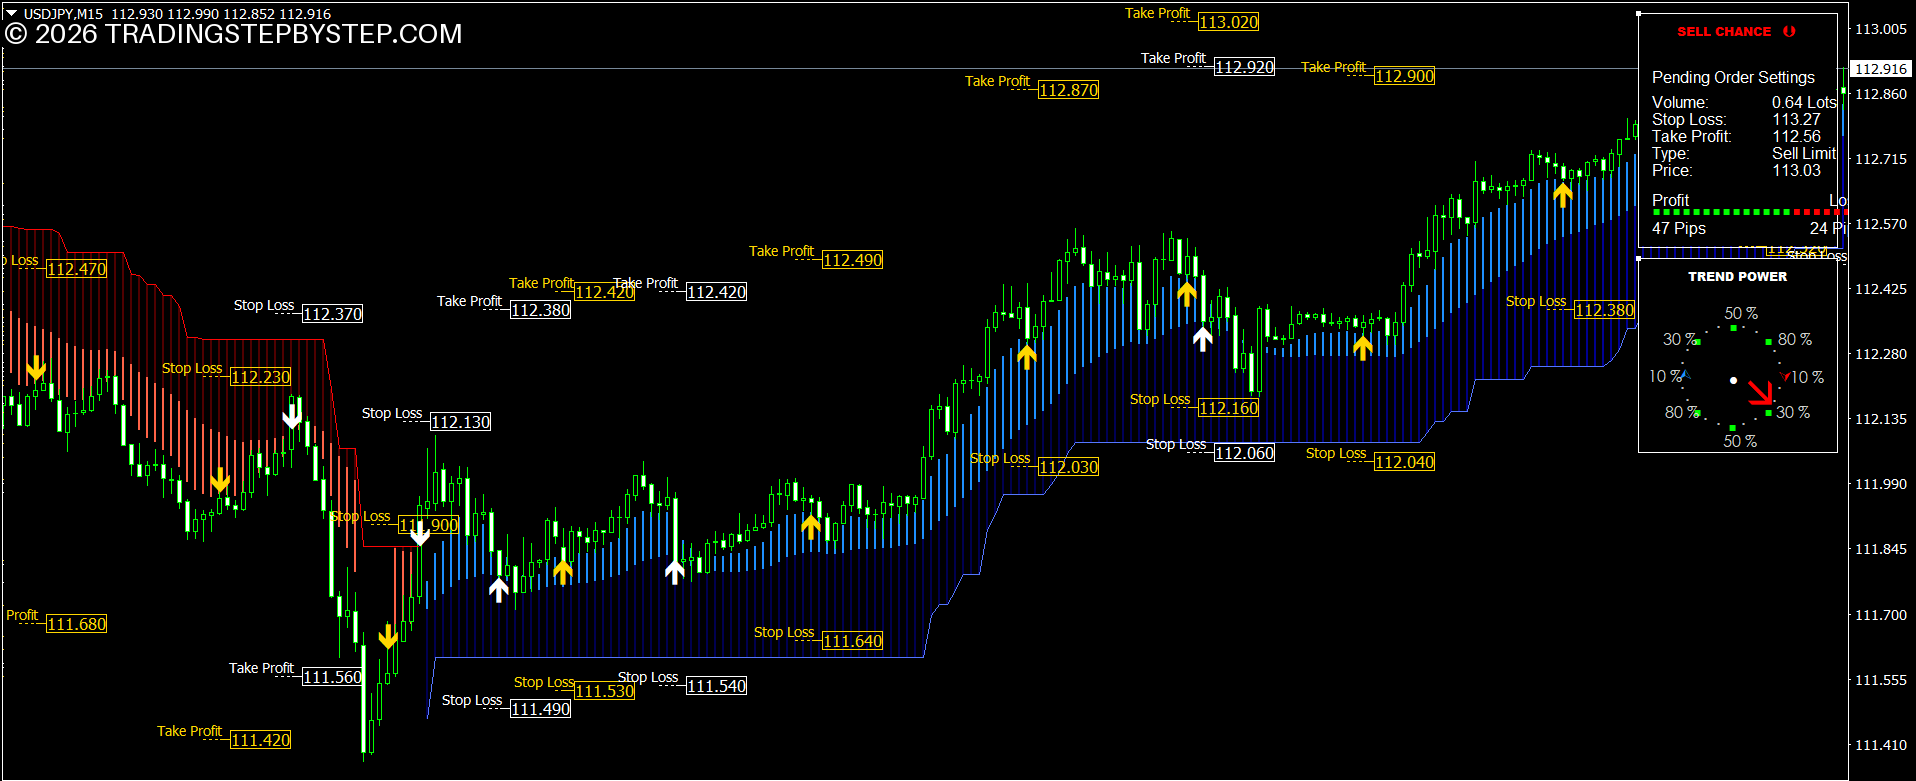Image resolution: width=1916 pixels, height=781 pixels.
Task: Click the 111.410 price axis label
Action: (x=1881, y=745)
